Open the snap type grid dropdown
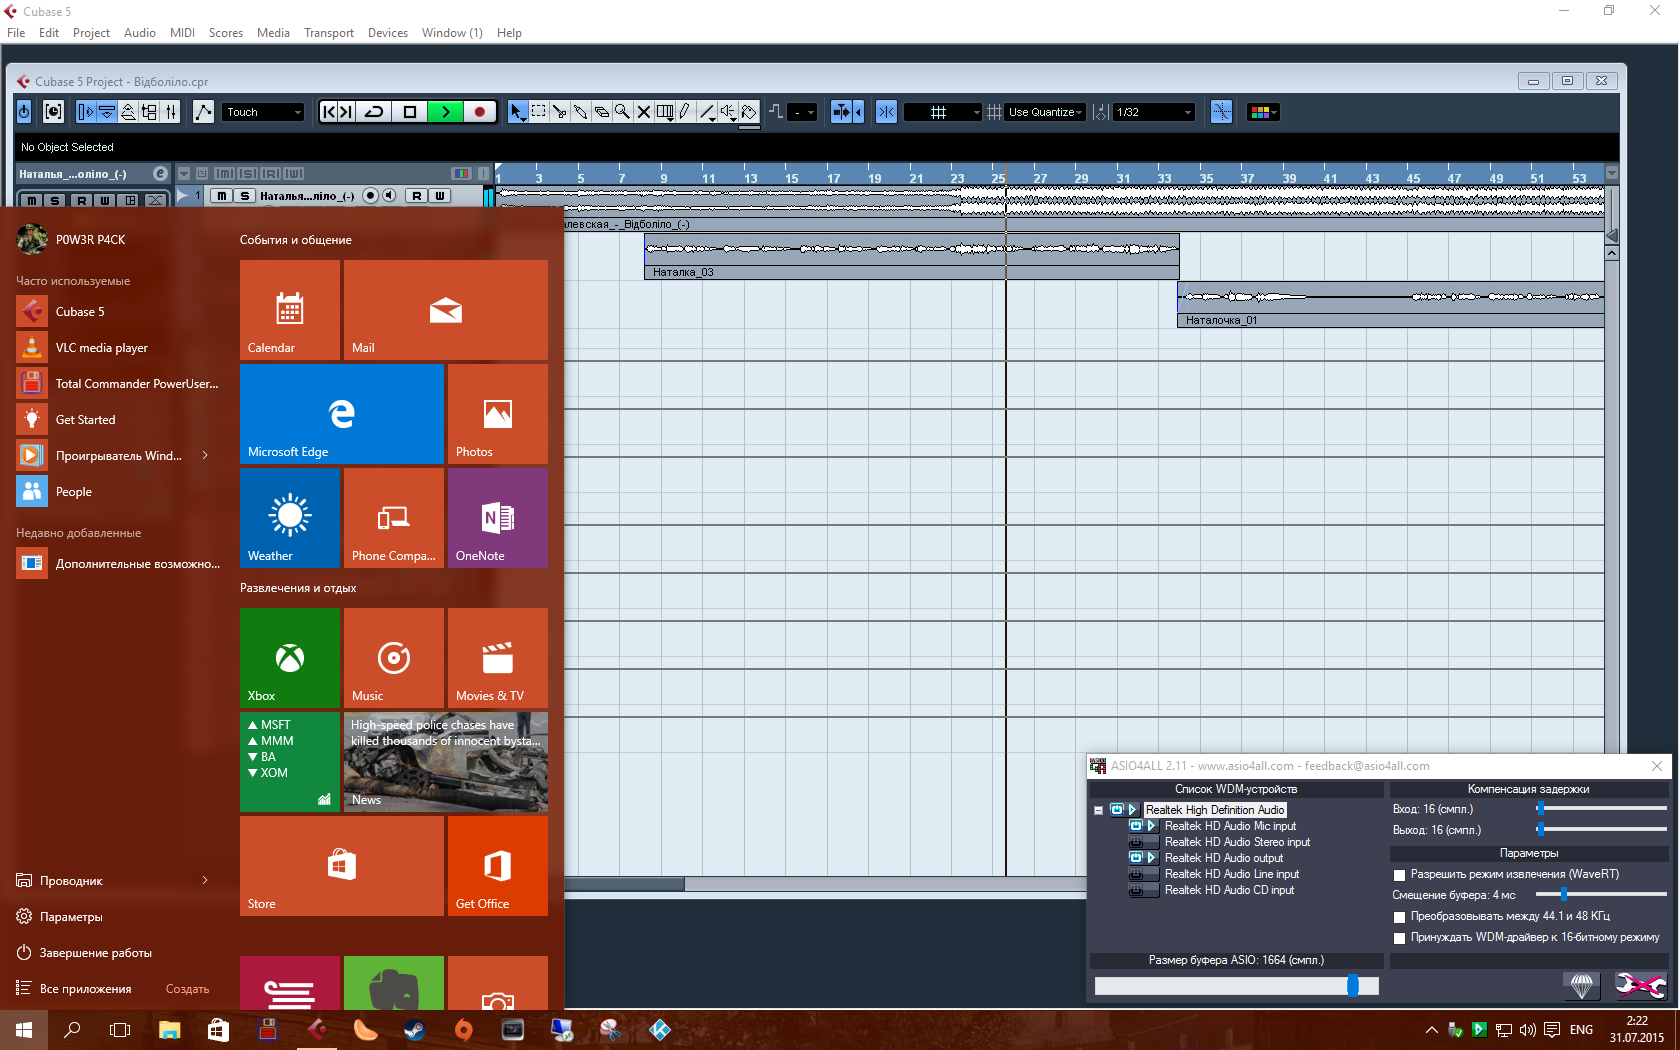Viewport: 1680px width, 1050px height. 942,112
